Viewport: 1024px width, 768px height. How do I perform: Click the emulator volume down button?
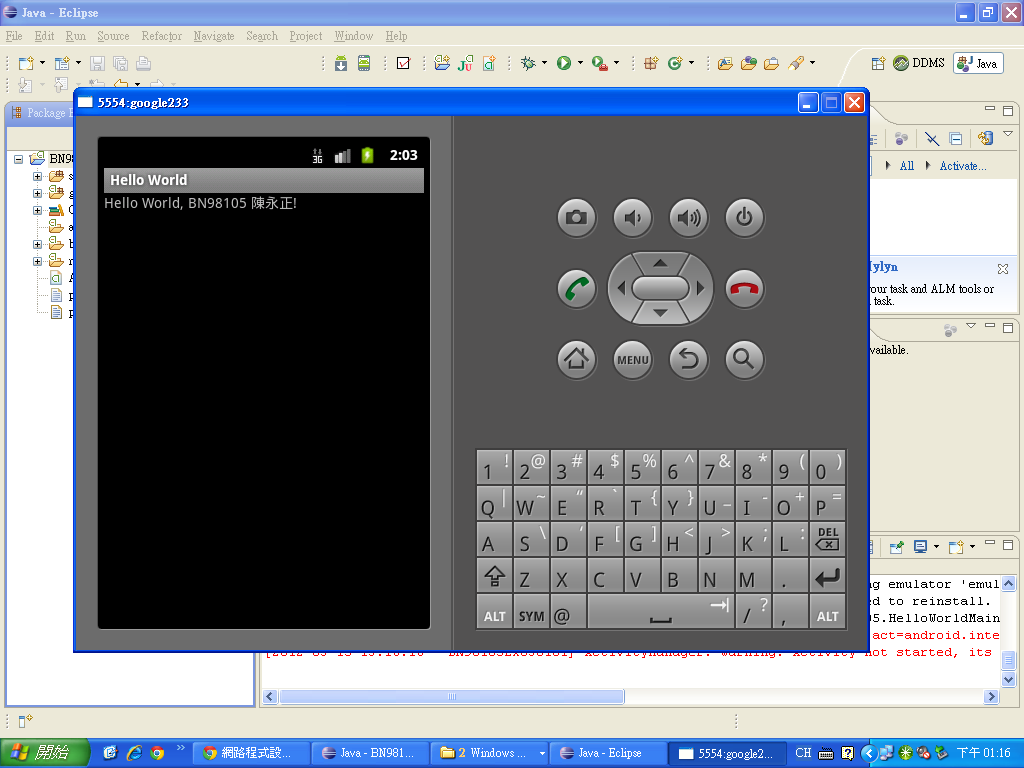pyautogui.click(x=632, y=217)
